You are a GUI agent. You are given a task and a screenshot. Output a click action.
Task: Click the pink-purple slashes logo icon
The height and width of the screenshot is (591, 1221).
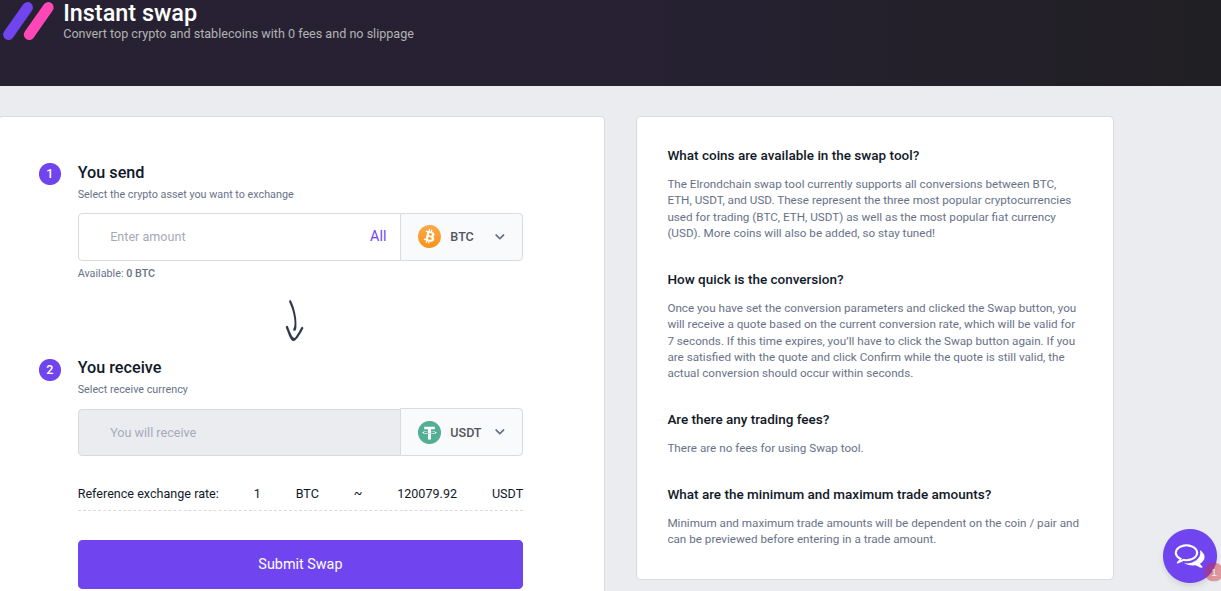click(28, 20)
